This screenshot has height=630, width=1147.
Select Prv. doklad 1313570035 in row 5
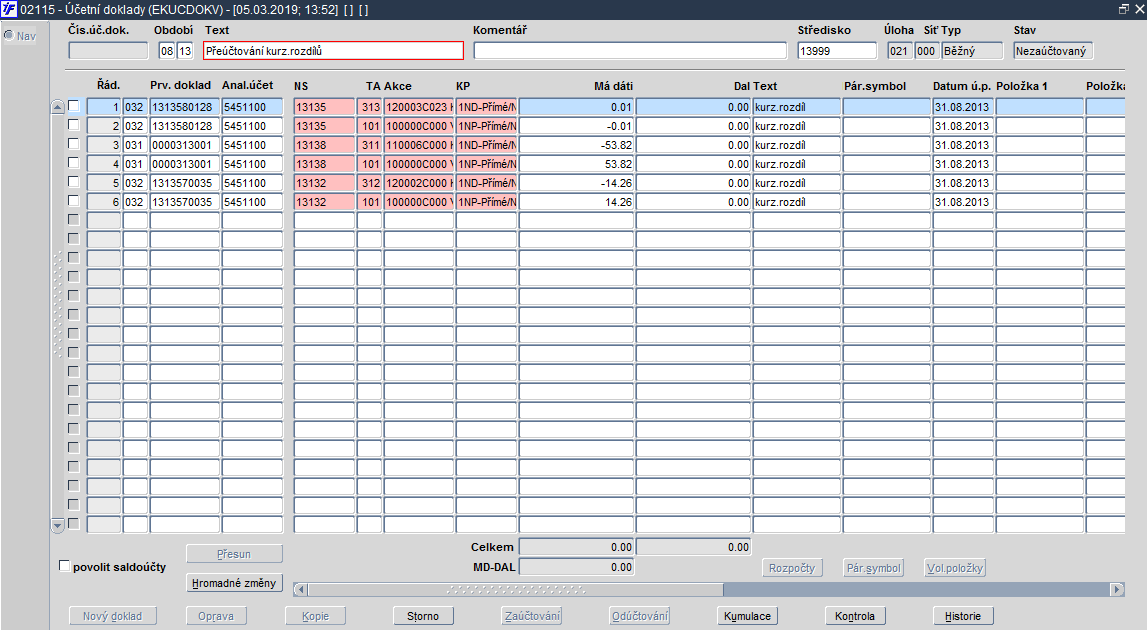point(185,183)
